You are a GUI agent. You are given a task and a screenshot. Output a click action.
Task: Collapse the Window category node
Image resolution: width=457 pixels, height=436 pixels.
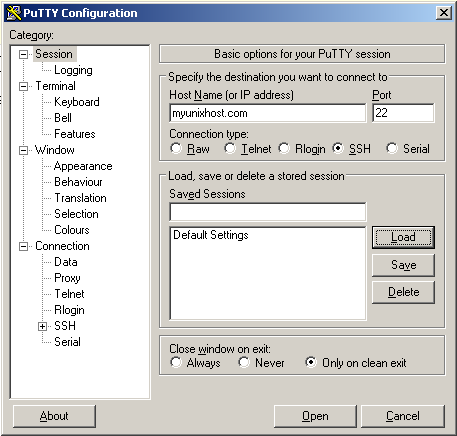[x=23, y=150]
